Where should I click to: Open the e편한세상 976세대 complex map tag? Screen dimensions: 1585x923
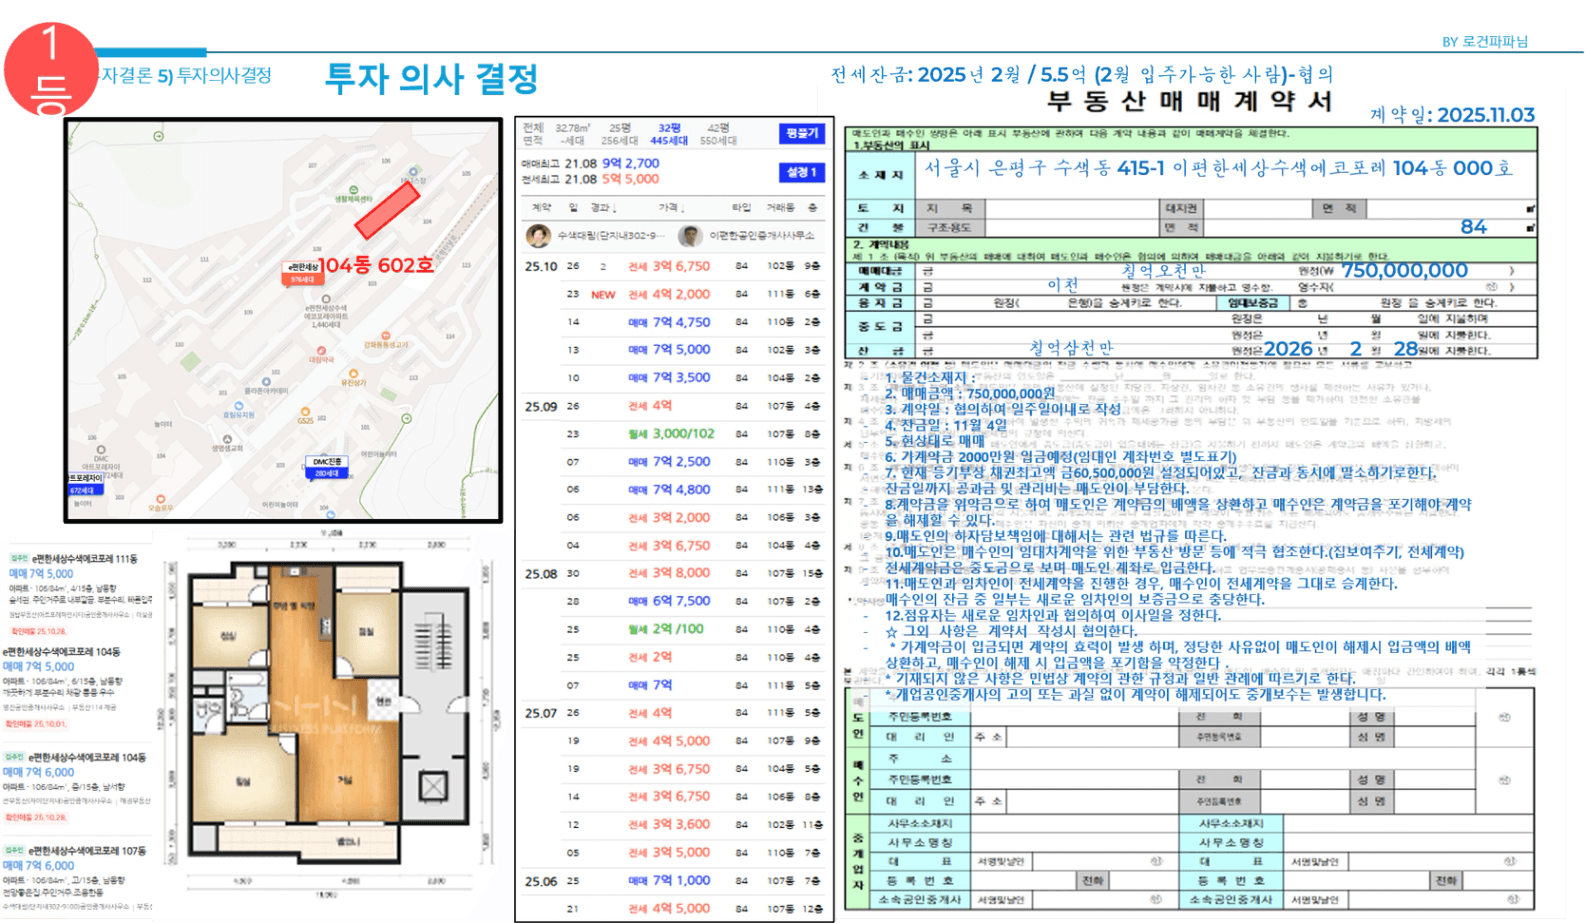coord(302,273)
